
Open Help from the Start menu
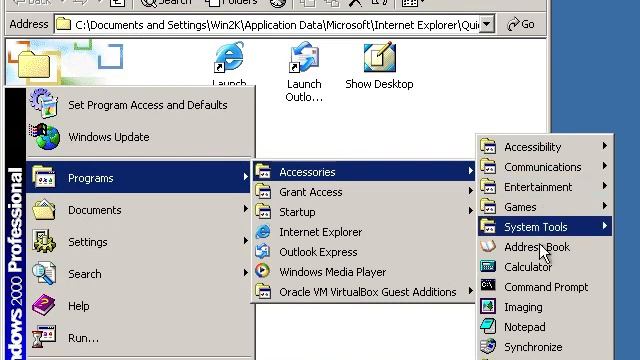pos(139,306)
